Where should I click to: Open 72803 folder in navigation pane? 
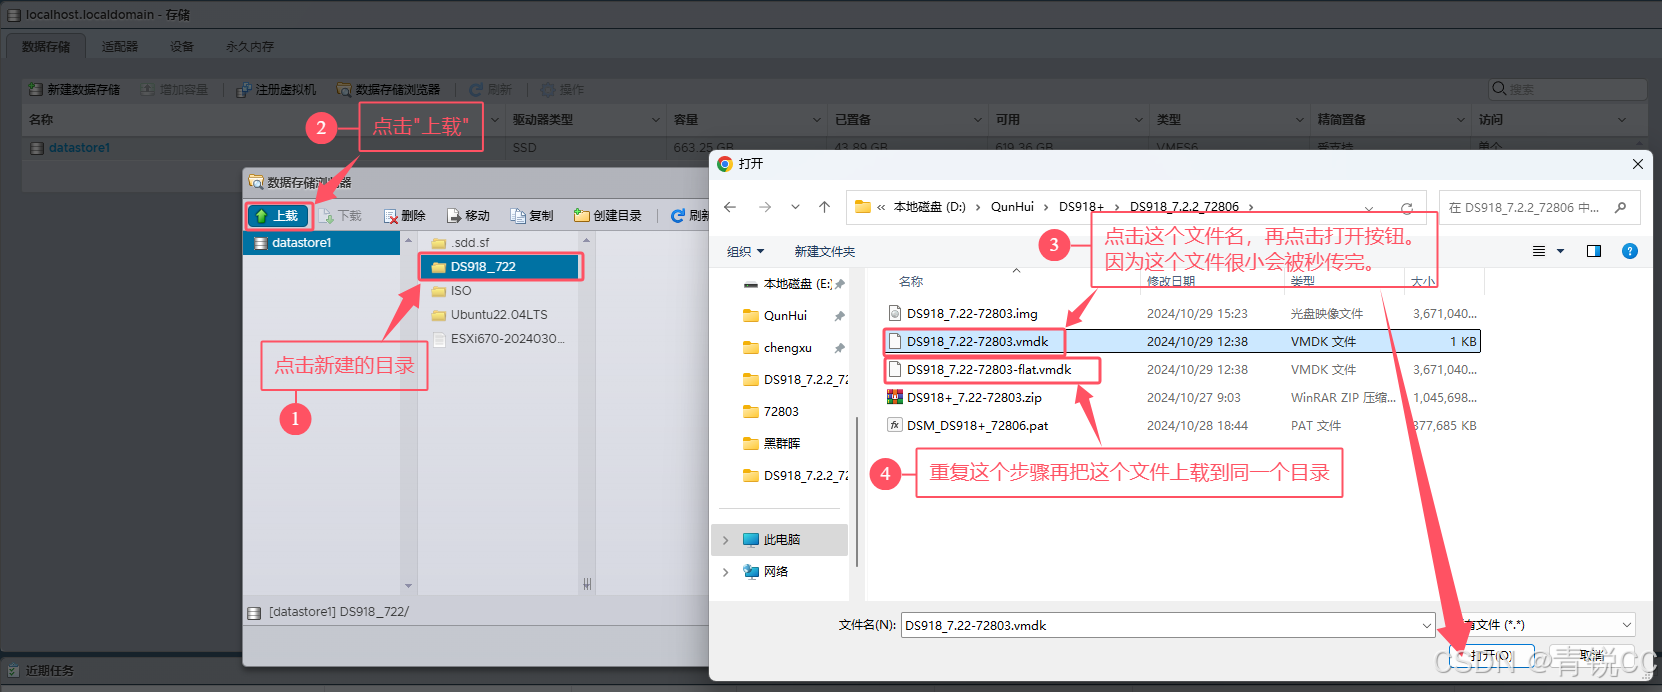click(x=781, y=411)
